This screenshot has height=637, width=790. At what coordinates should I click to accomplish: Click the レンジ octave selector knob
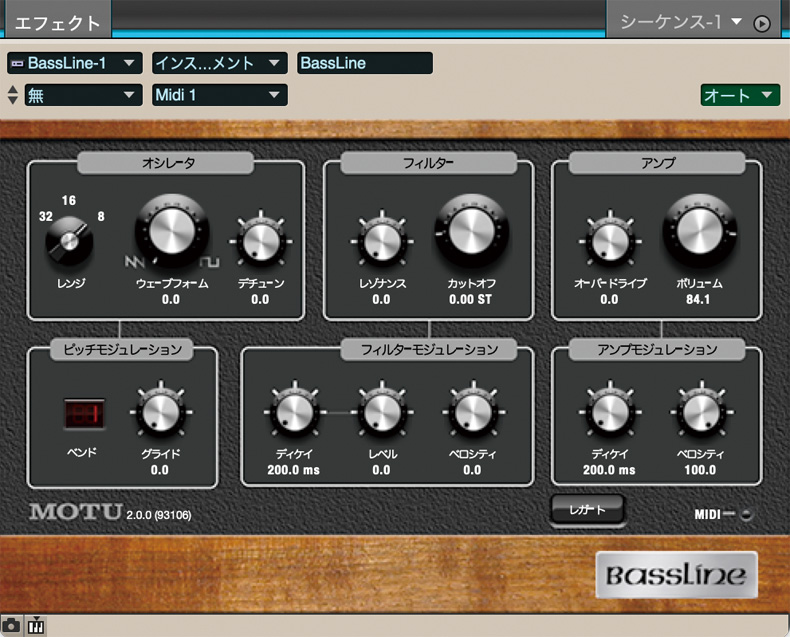(x=69, y=241)
